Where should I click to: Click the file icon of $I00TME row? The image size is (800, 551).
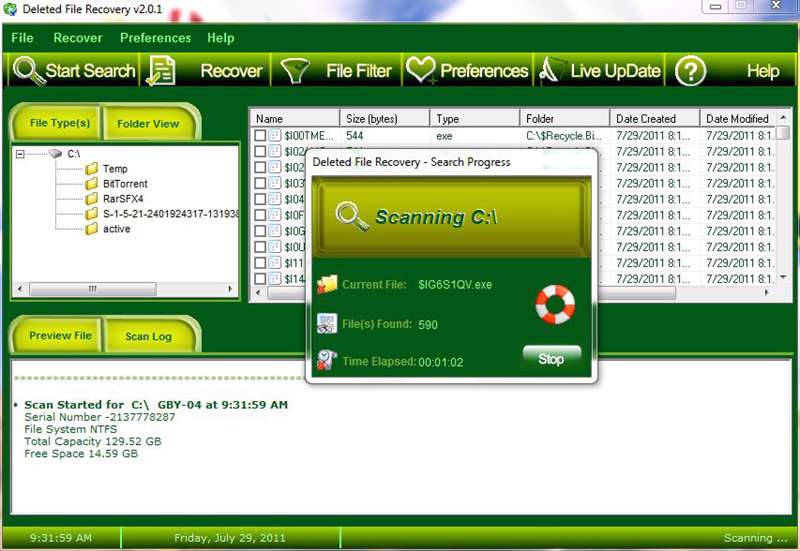coord(275,135)
